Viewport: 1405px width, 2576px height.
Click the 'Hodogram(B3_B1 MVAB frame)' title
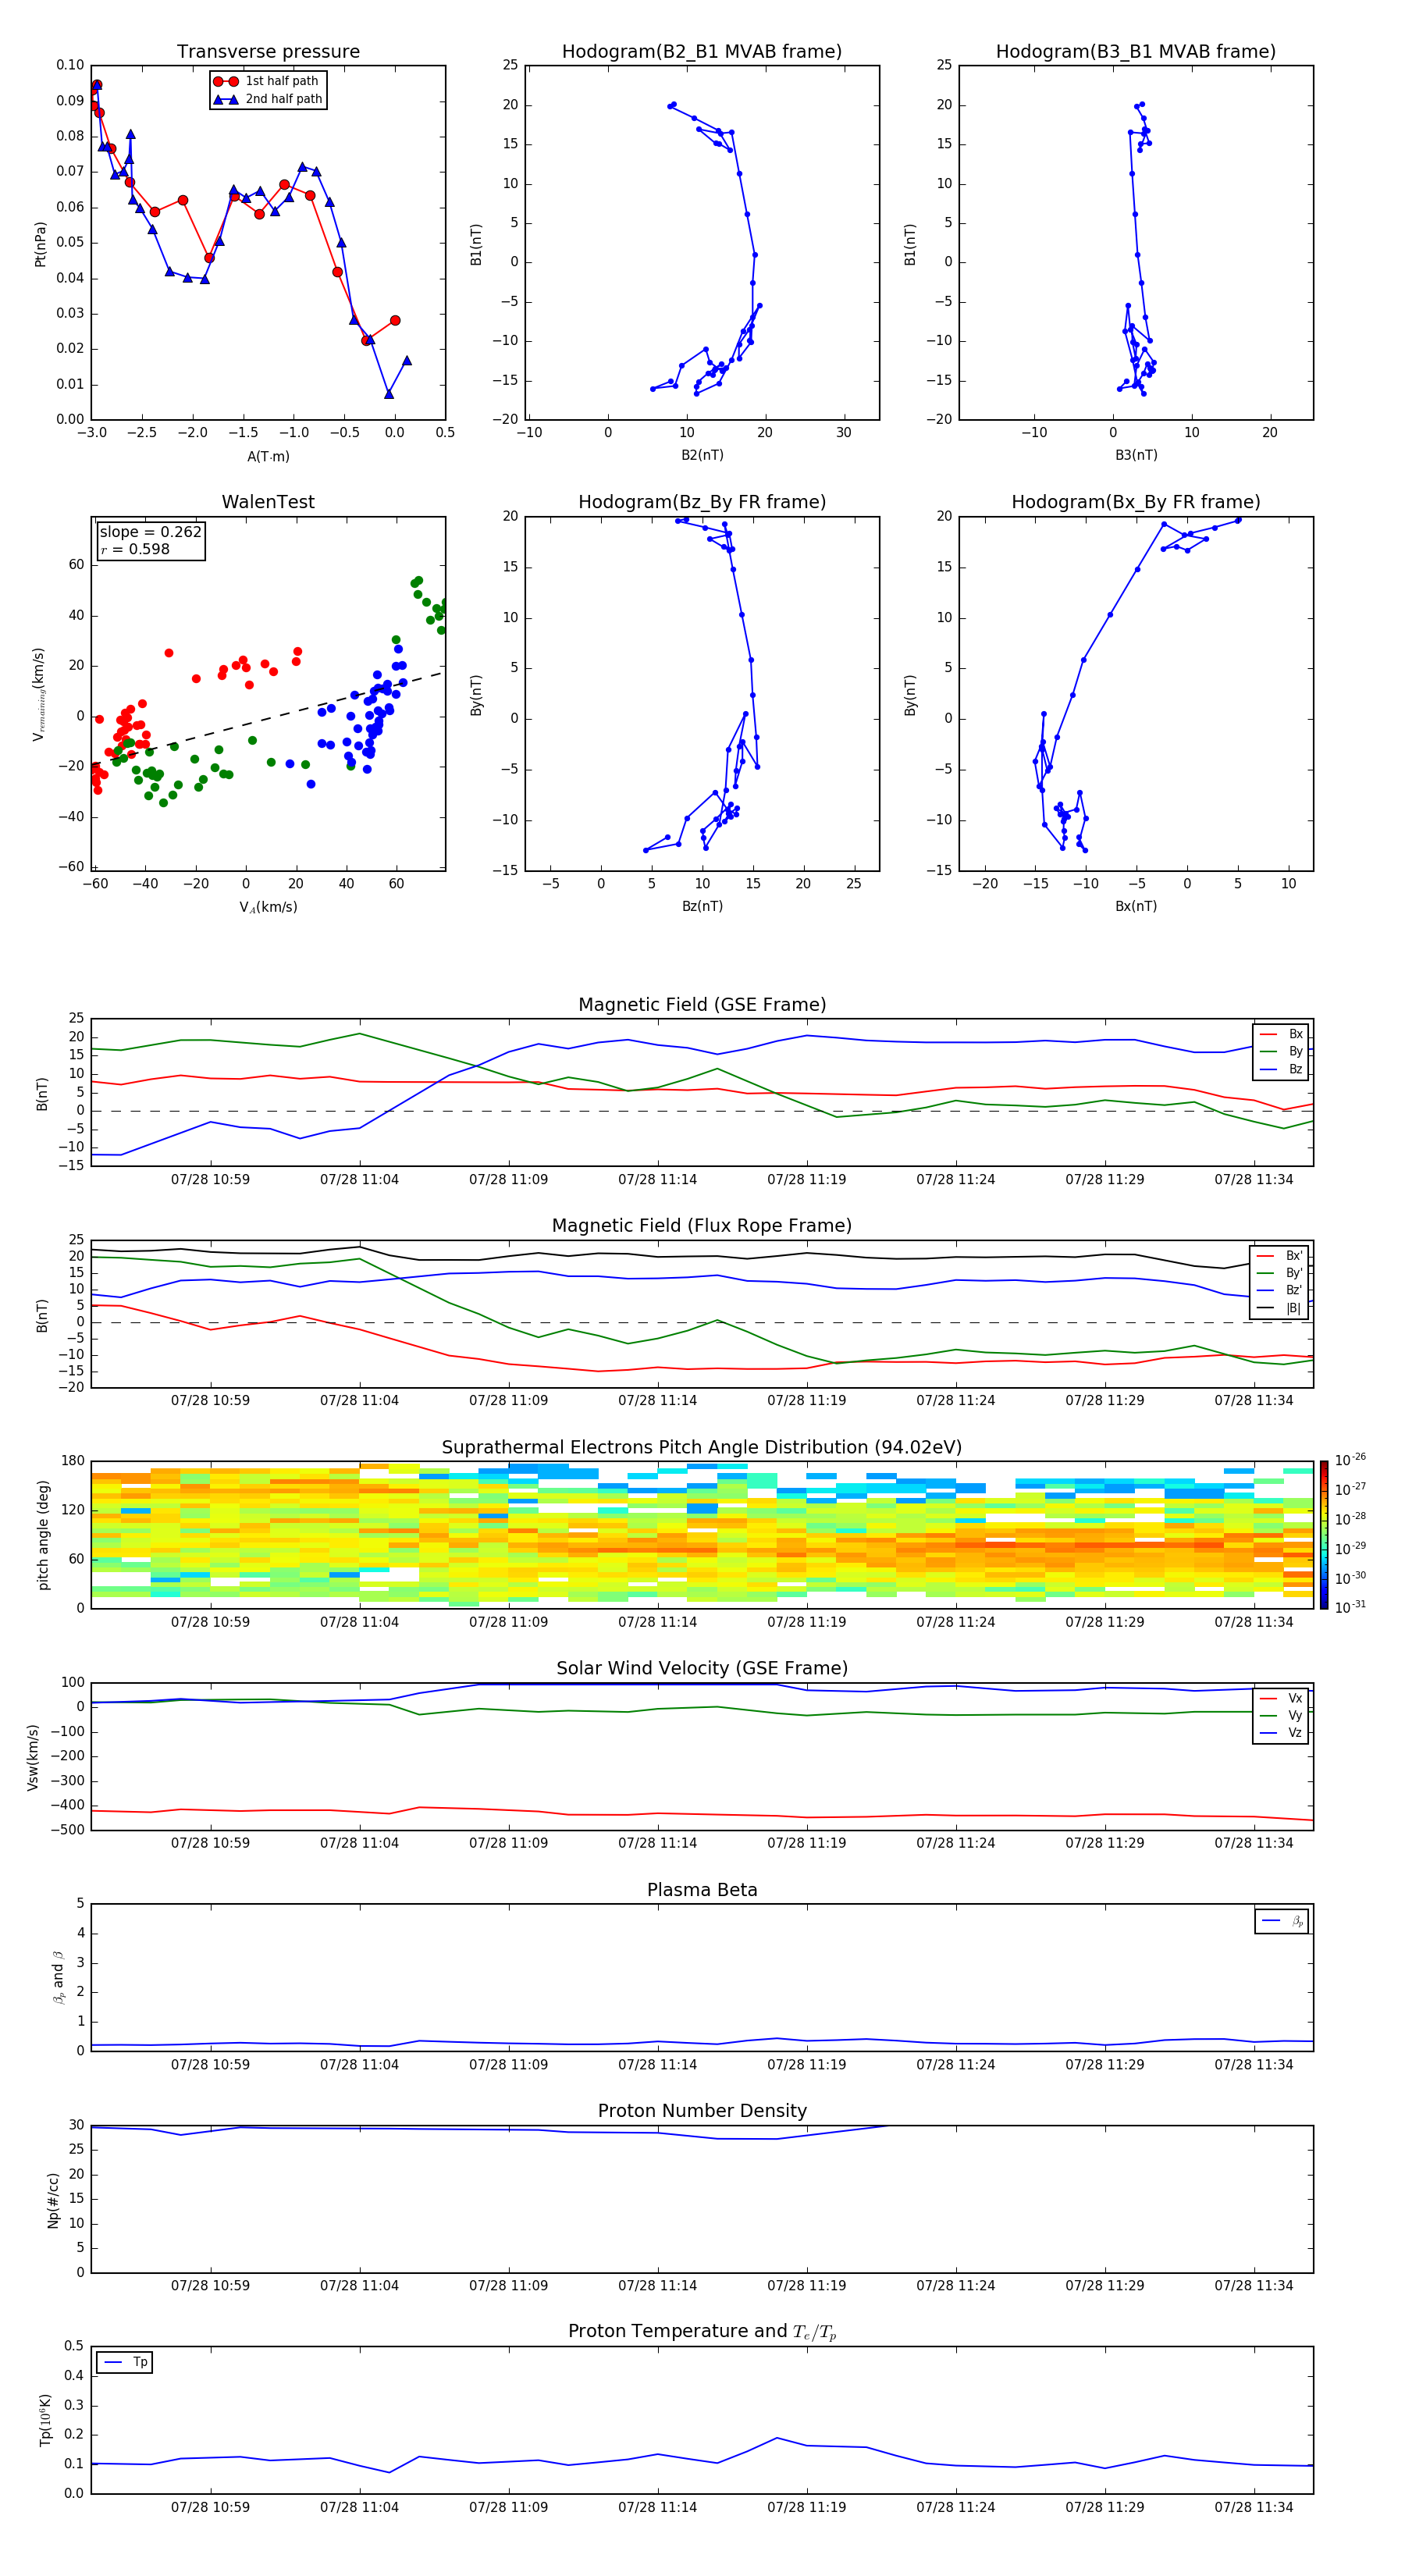coord(1136,51)
